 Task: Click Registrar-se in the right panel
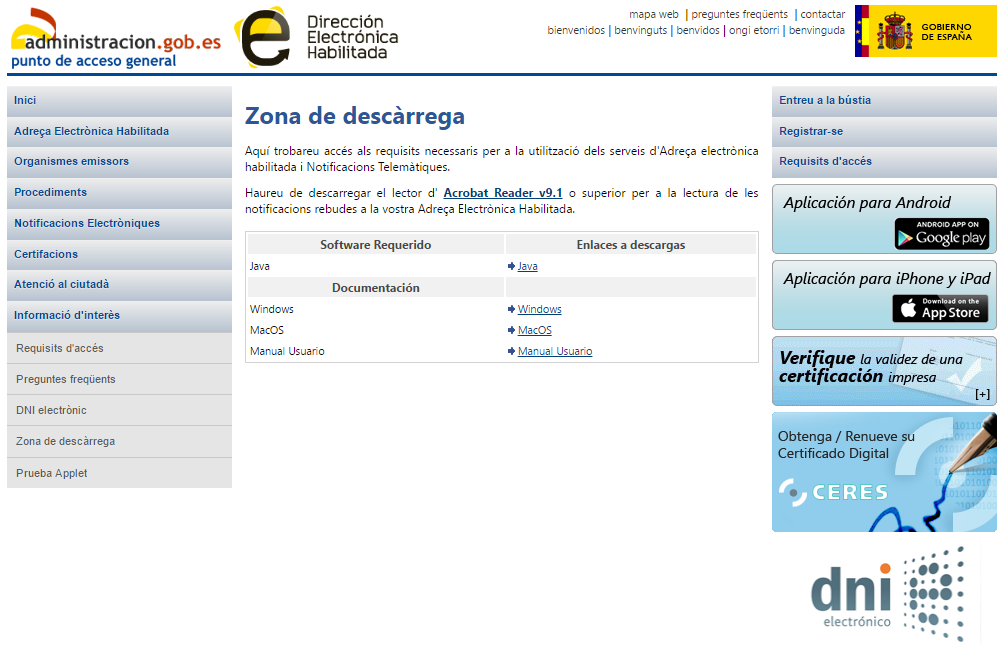click(x=884, y=131)
